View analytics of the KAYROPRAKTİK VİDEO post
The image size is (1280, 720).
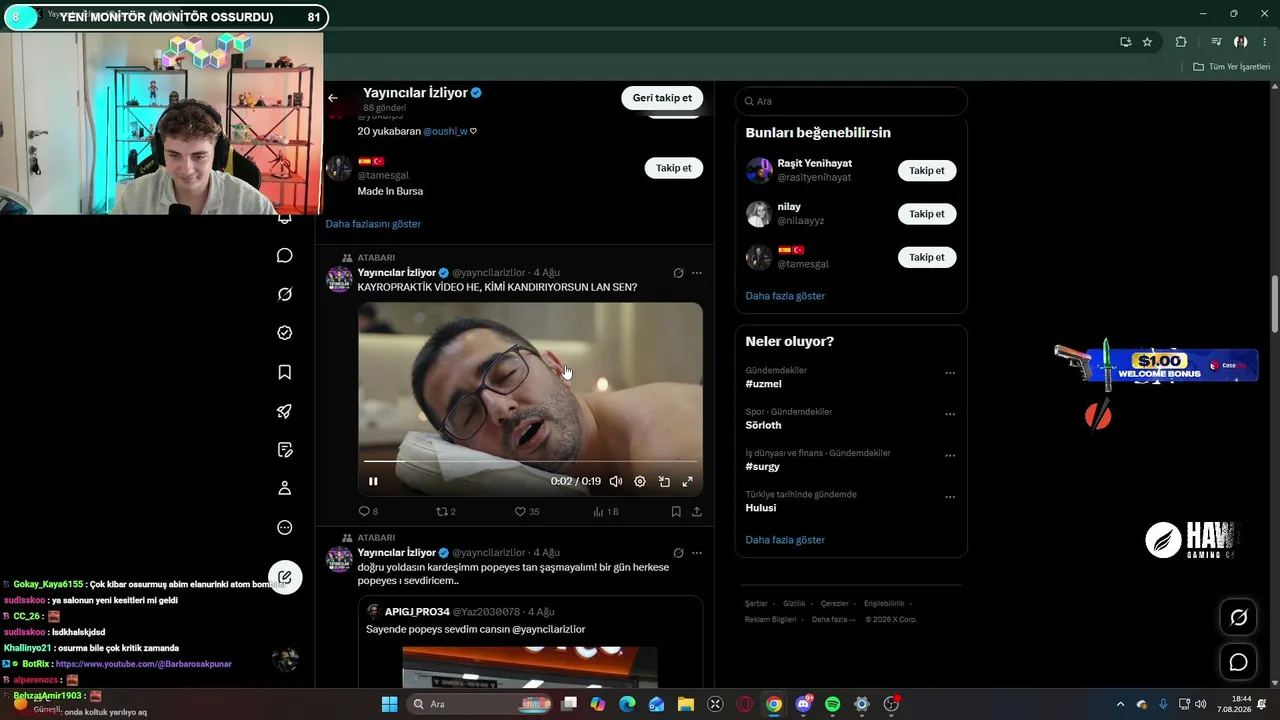click(x=605, y=511)
